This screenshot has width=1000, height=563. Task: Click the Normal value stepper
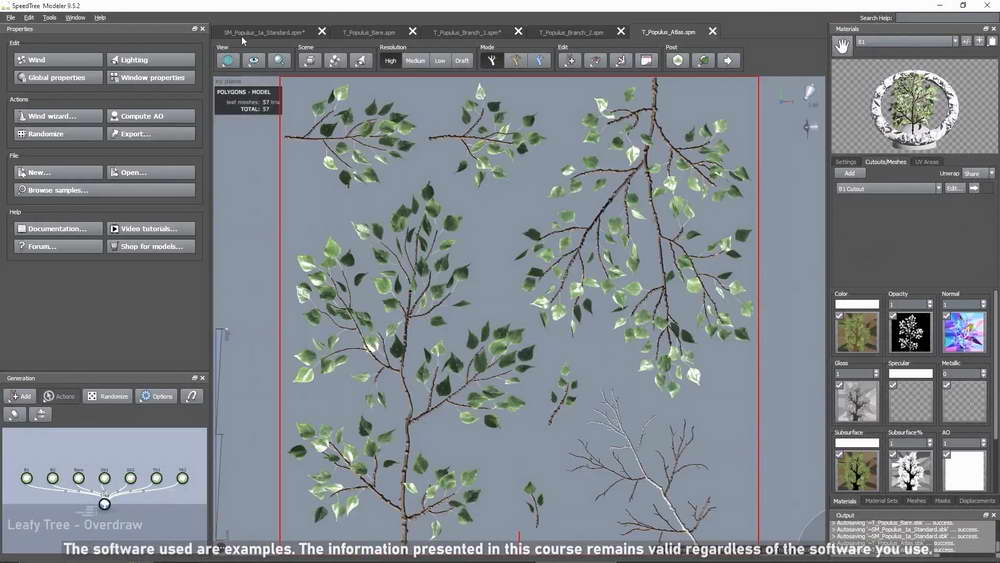pos(983,304)
